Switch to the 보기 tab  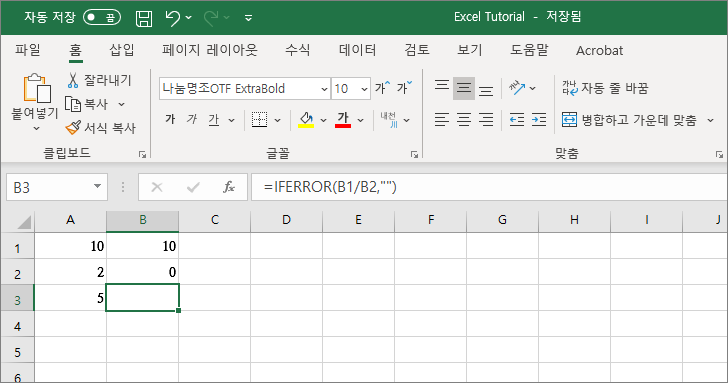[x=469, y=50]
